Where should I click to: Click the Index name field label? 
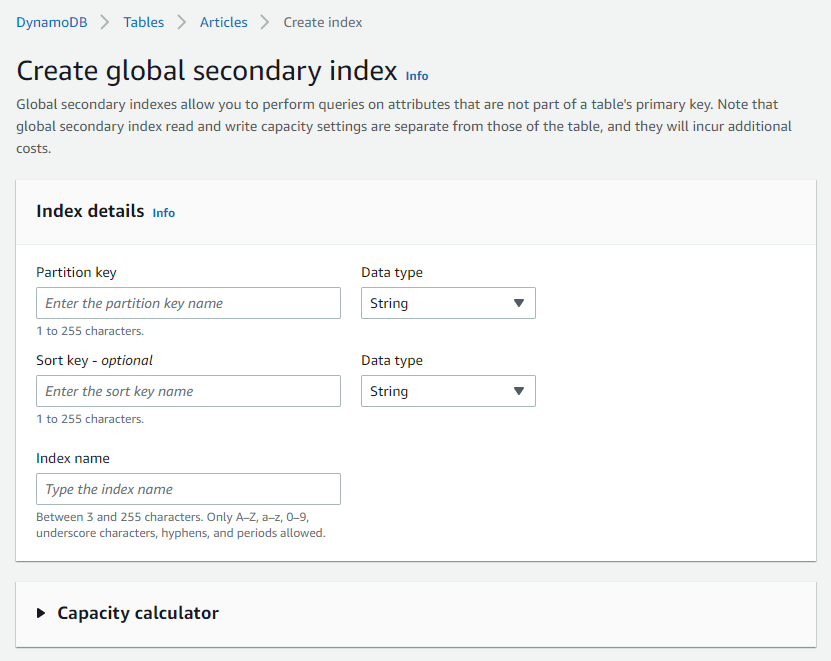coord(73,458)
